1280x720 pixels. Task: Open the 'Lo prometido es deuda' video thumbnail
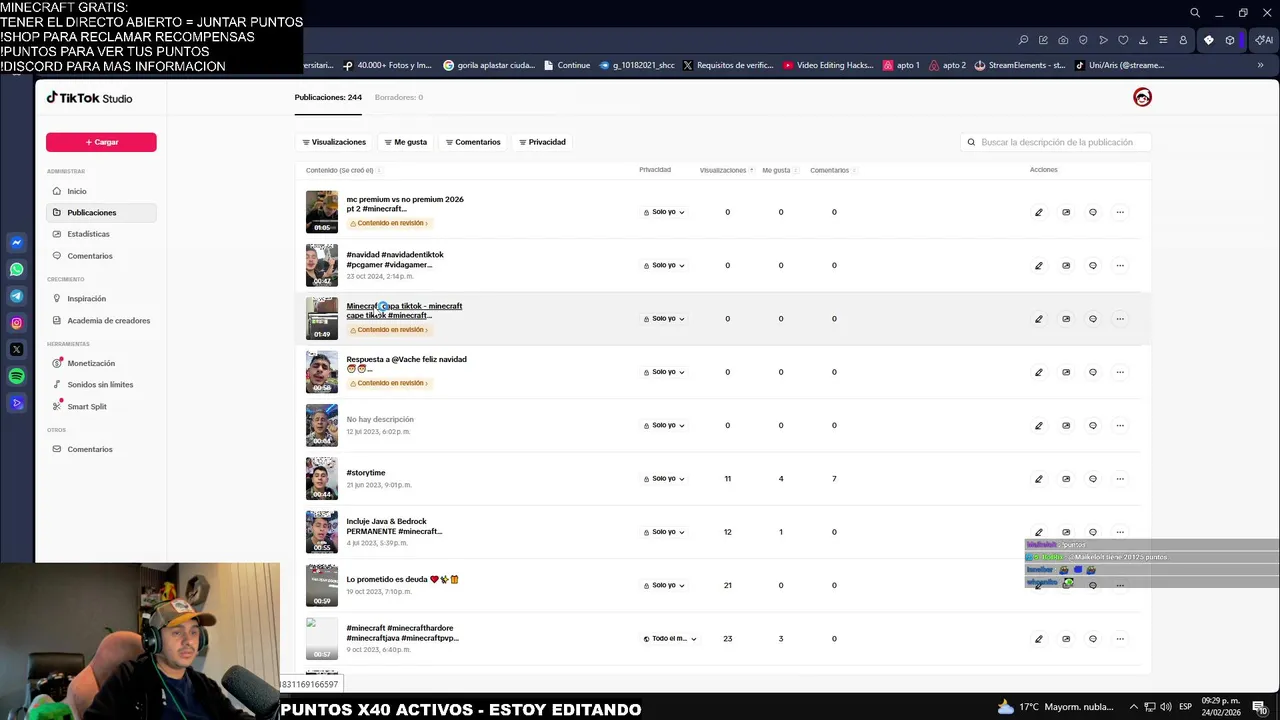coord(322,585)
